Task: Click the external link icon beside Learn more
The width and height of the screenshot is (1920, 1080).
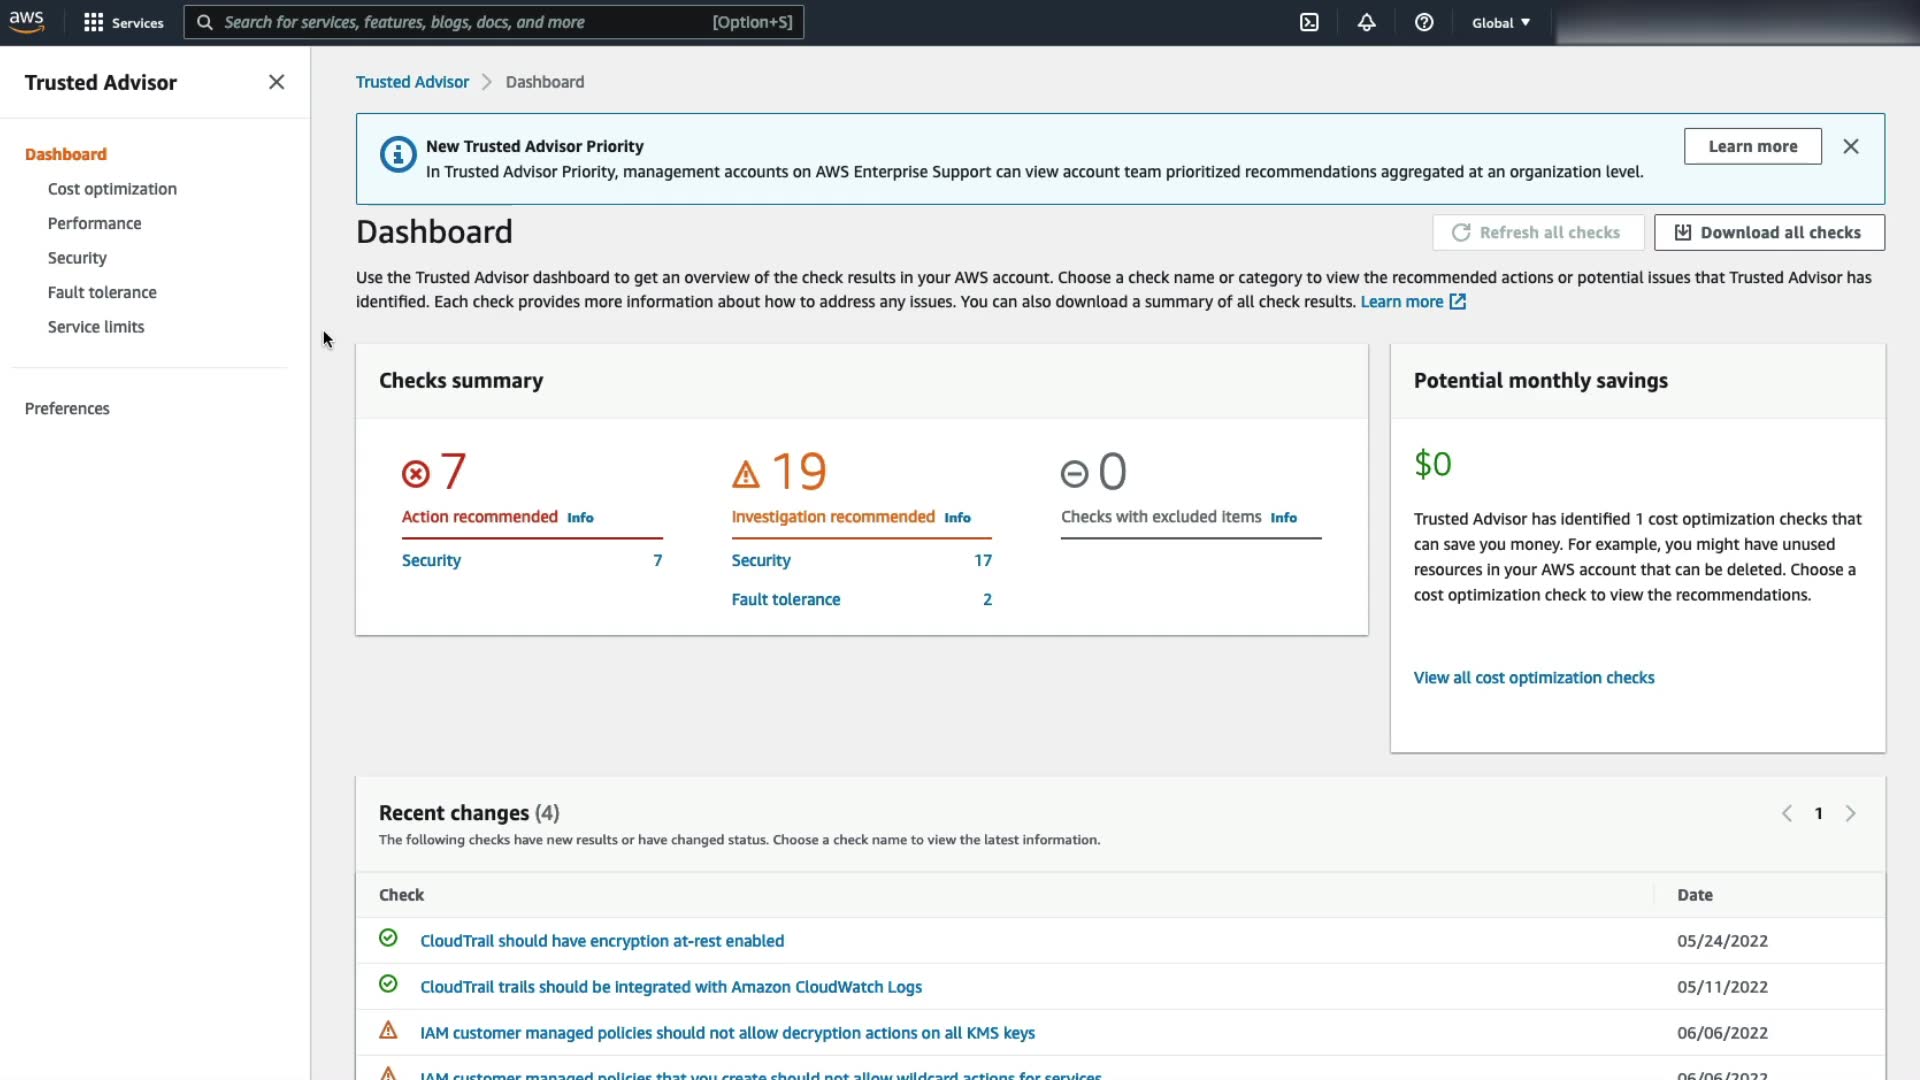Action: [1458, 302]
